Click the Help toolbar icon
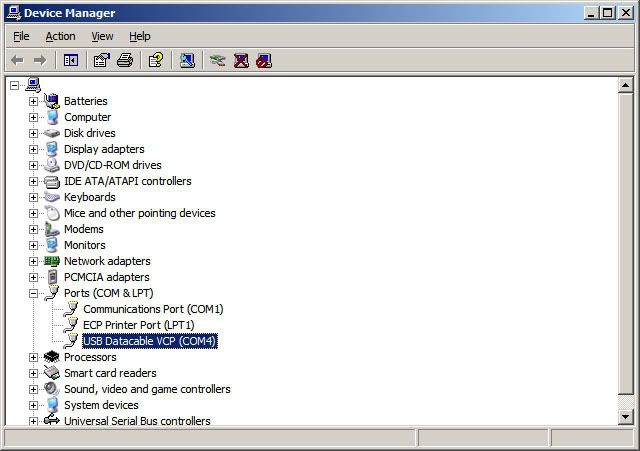 [x=156, y=60]
